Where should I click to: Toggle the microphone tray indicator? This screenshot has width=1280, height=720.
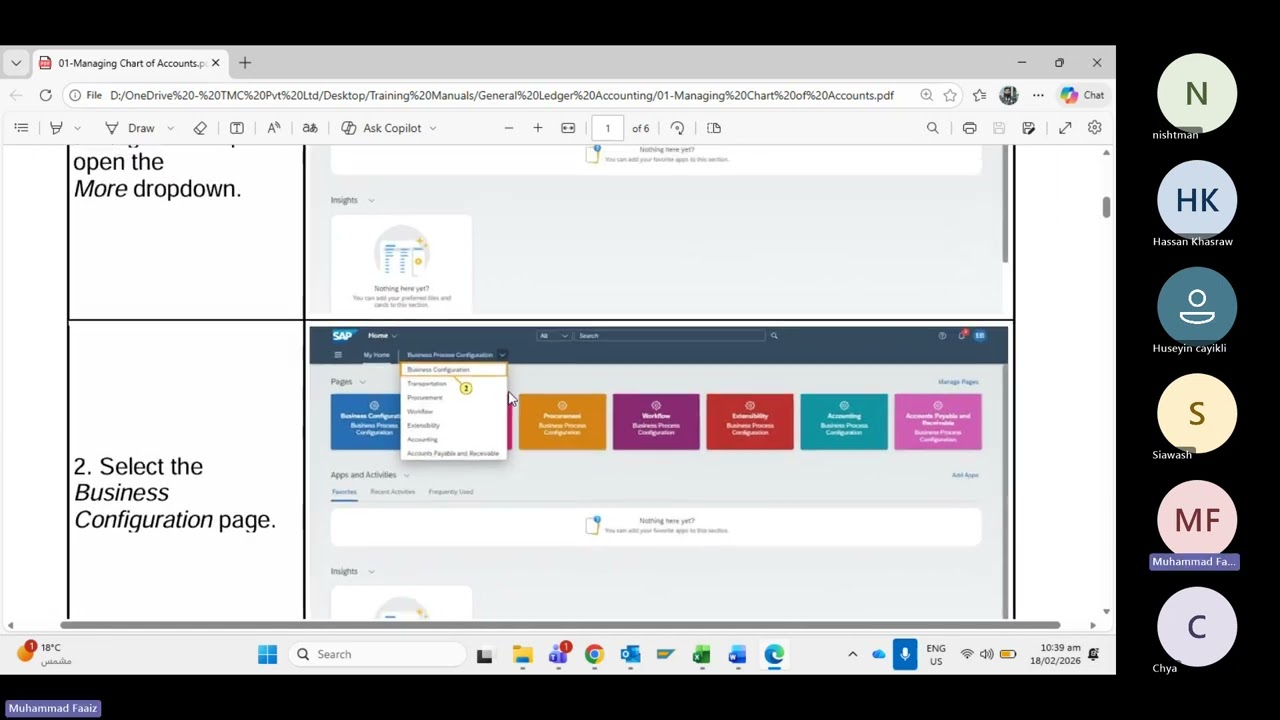point(905,654)
